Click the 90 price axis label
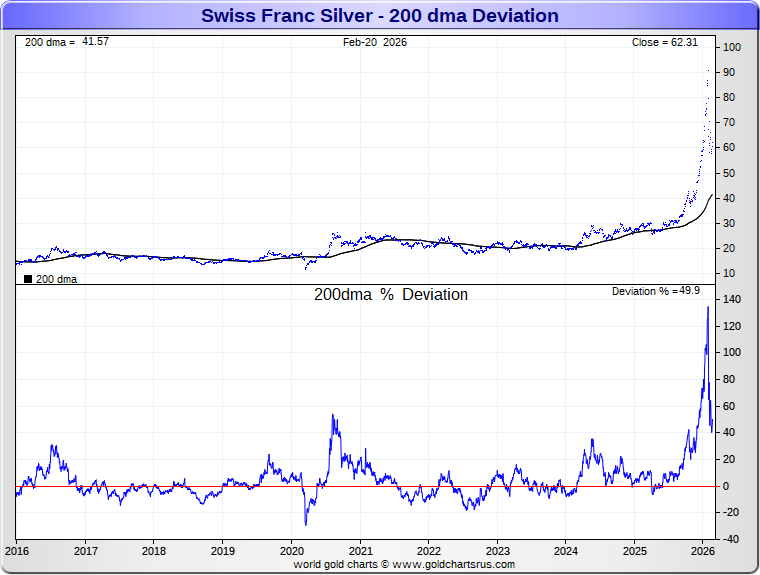This screenshot has width=760, height=575. (731, 72)
